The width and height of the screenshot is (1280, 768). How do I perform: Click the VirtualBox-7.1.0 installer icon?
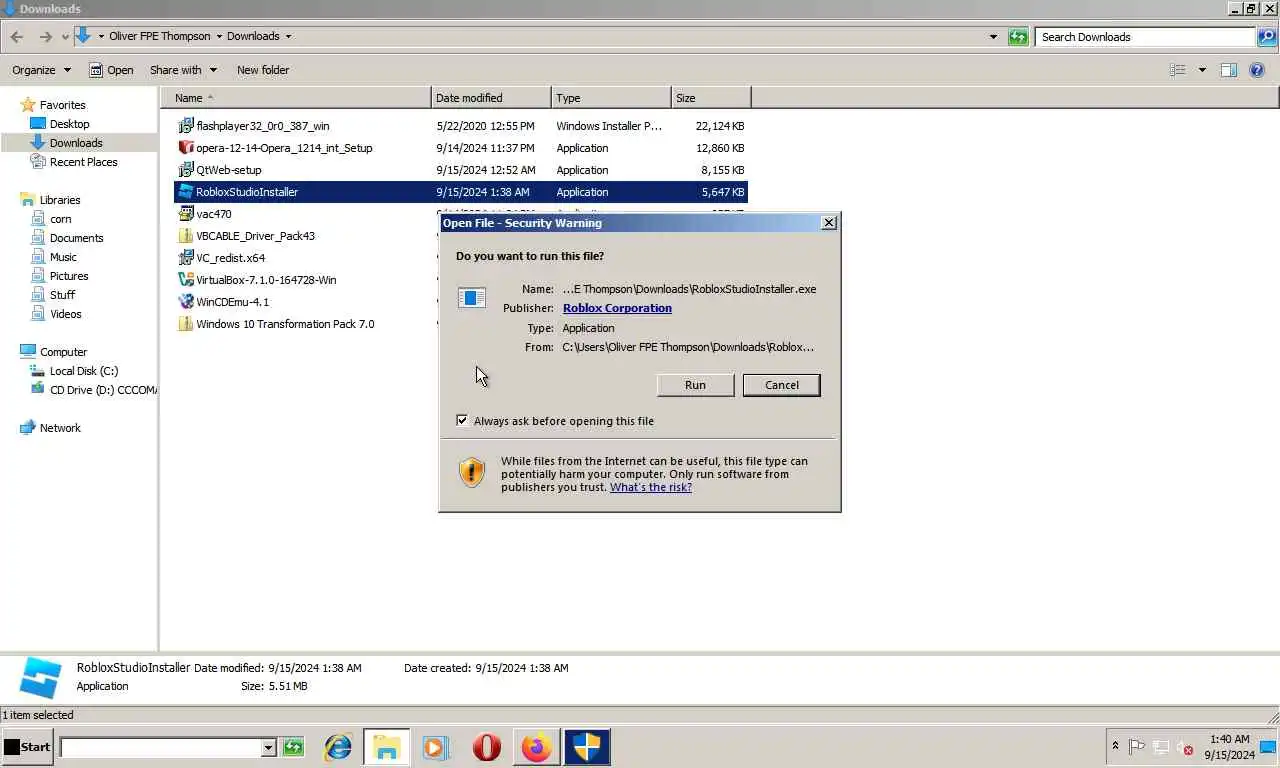(x=185, y=280)
